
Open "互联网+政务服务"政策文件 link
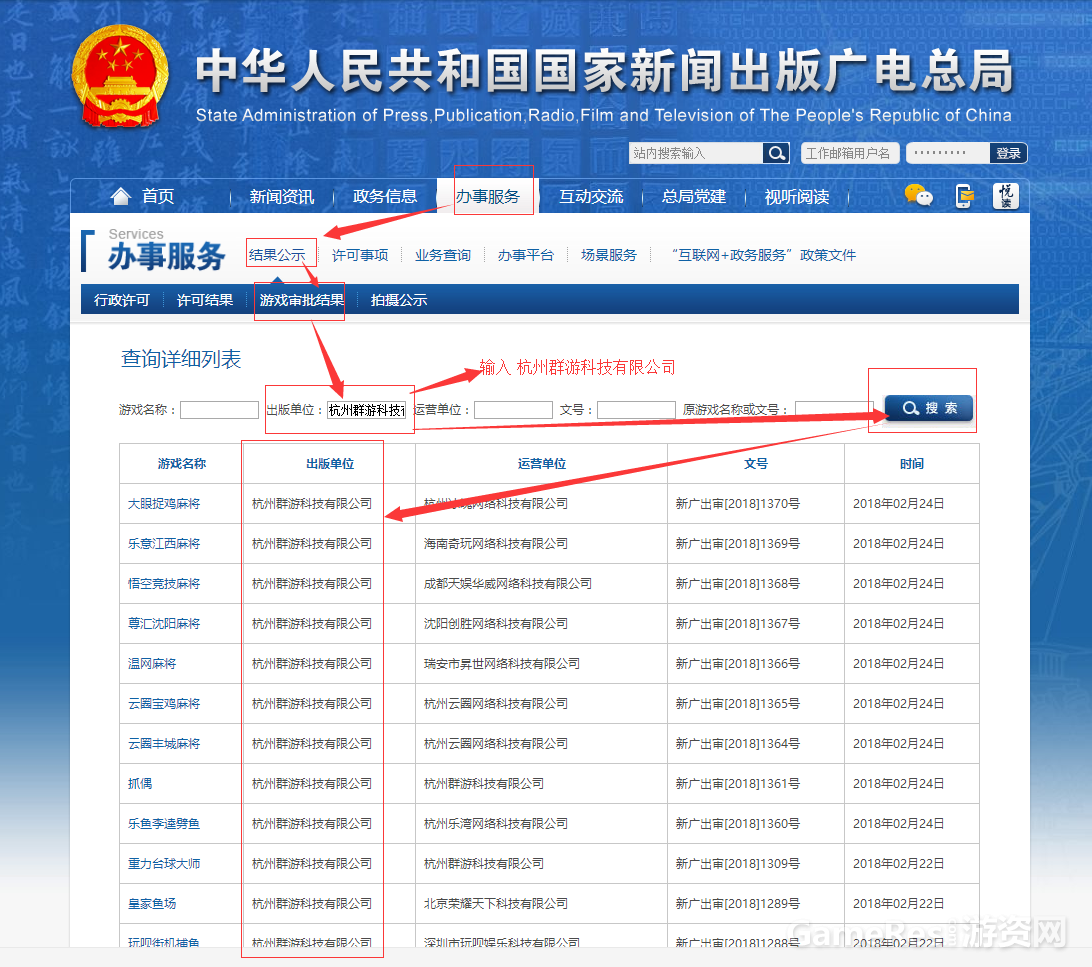click(763, 255)
